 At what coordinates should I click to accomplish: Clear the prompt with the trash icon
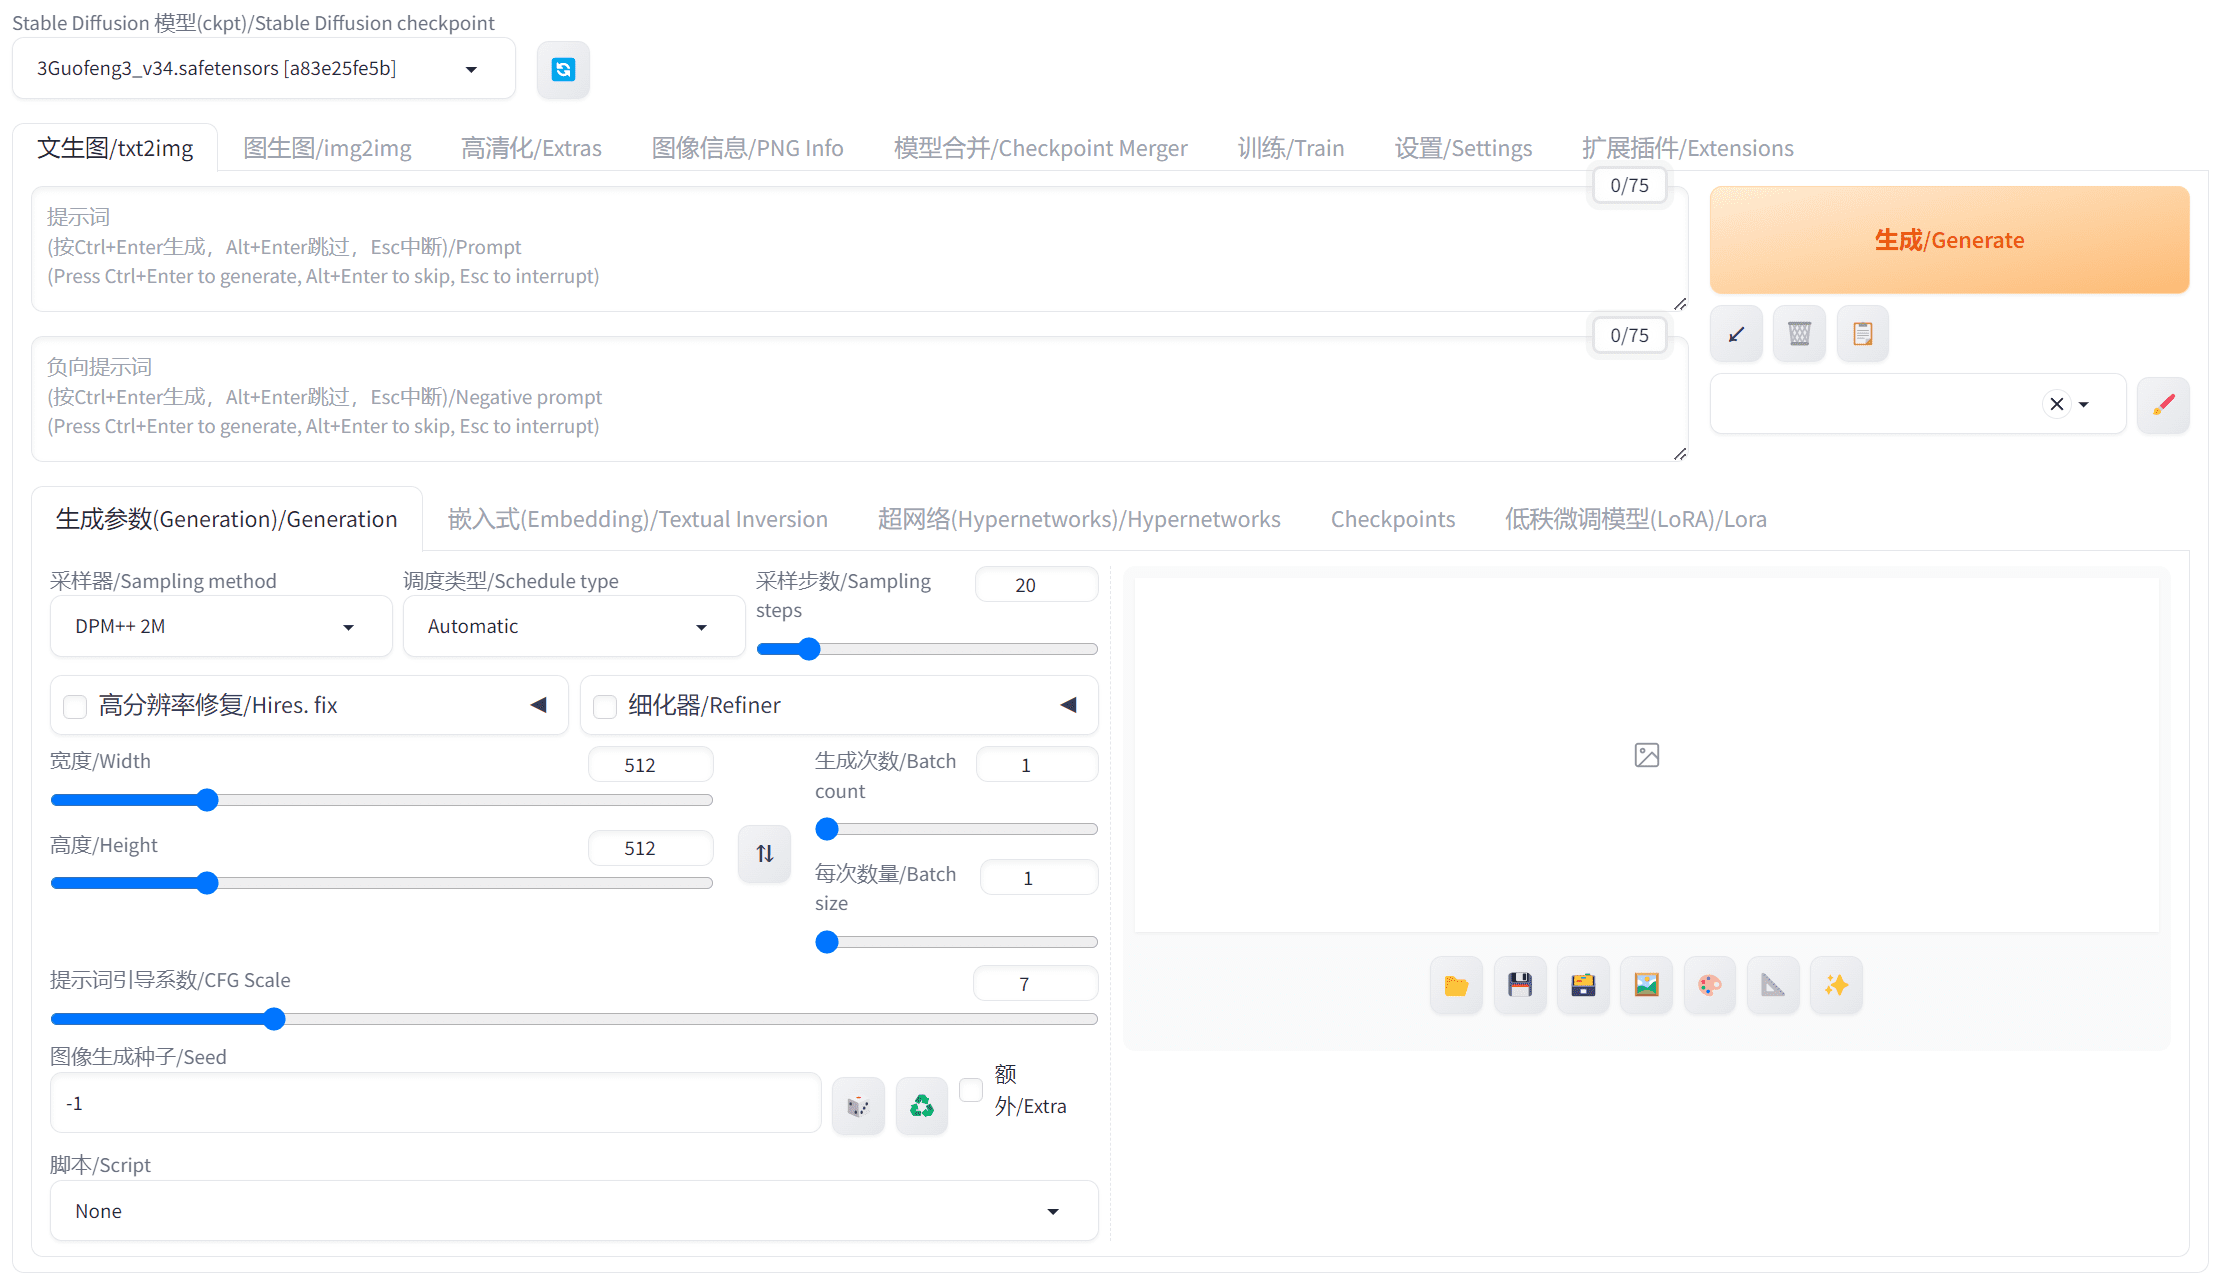(1799, 333)
